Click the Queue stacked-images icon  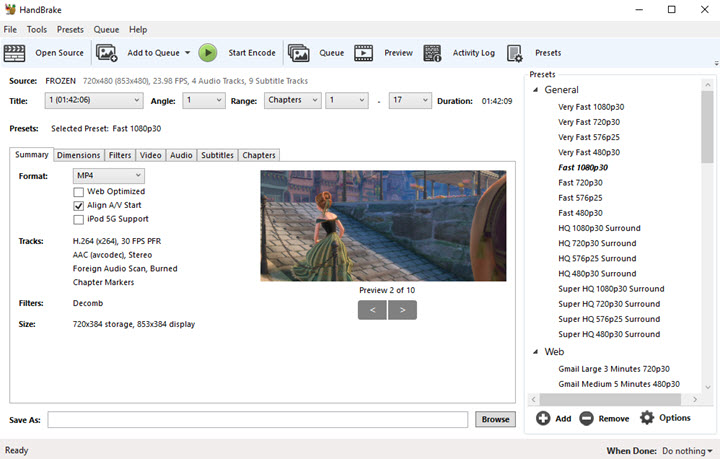click(298, 53)
